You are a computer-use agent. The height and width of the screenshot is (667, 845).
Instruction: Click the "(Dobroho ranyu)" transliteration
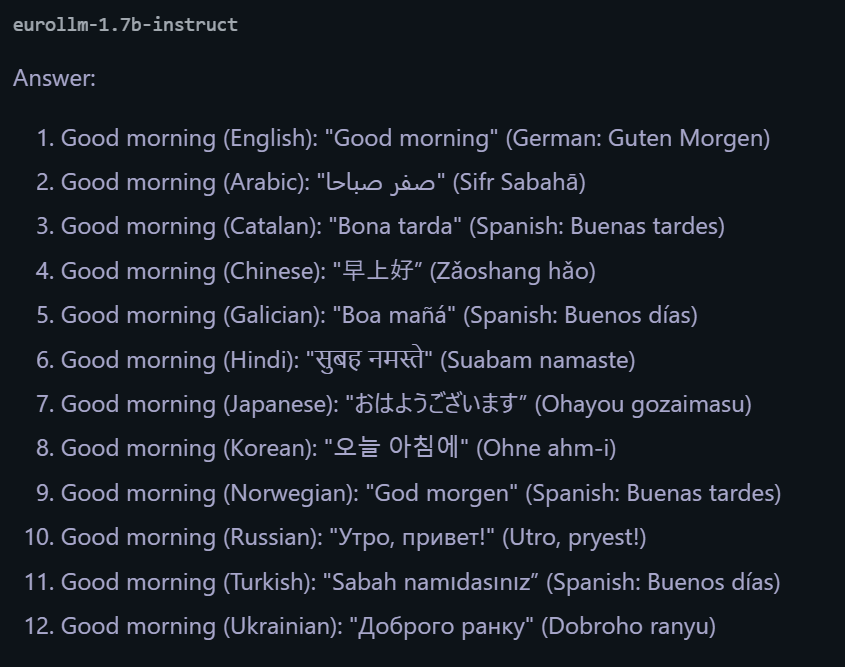(x=629, y=627)
